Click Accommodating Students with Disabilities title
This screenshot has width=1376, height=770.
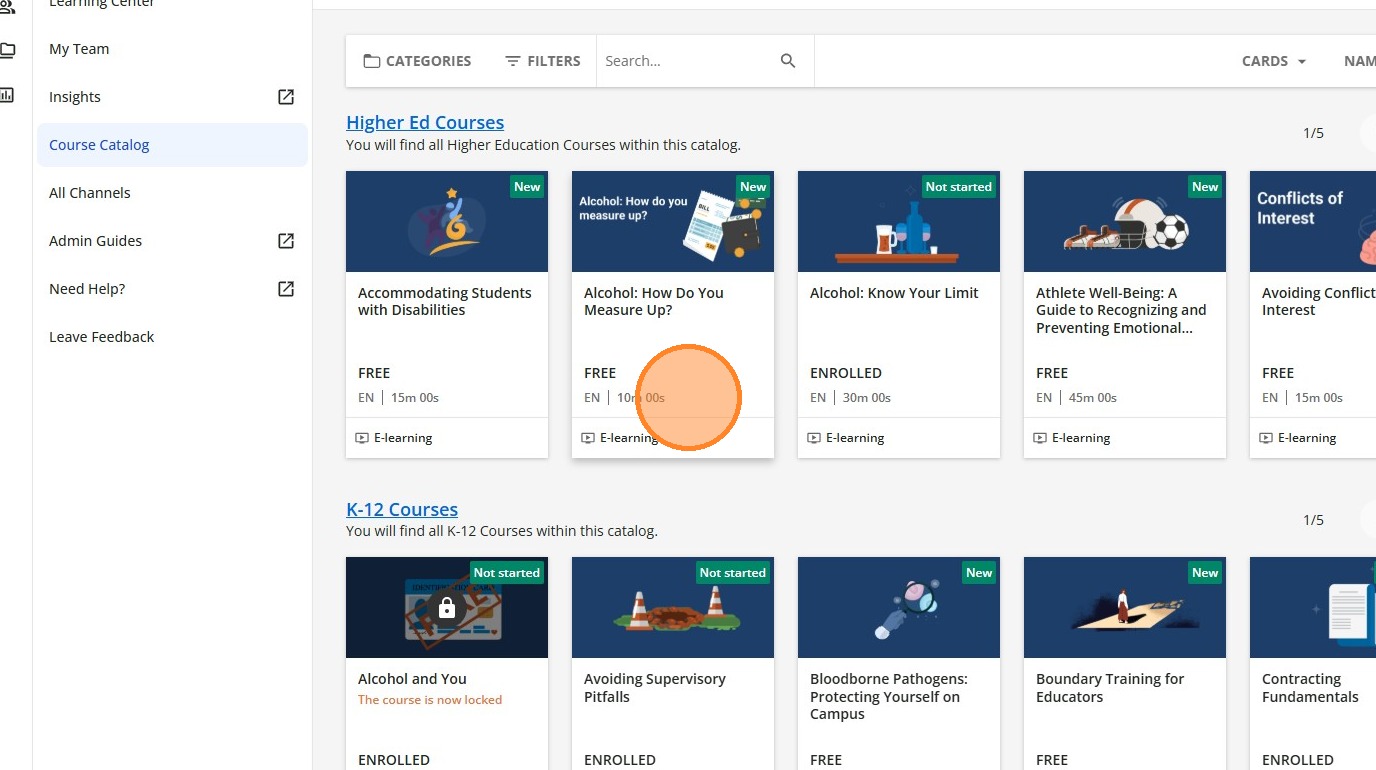click(445, 301)
